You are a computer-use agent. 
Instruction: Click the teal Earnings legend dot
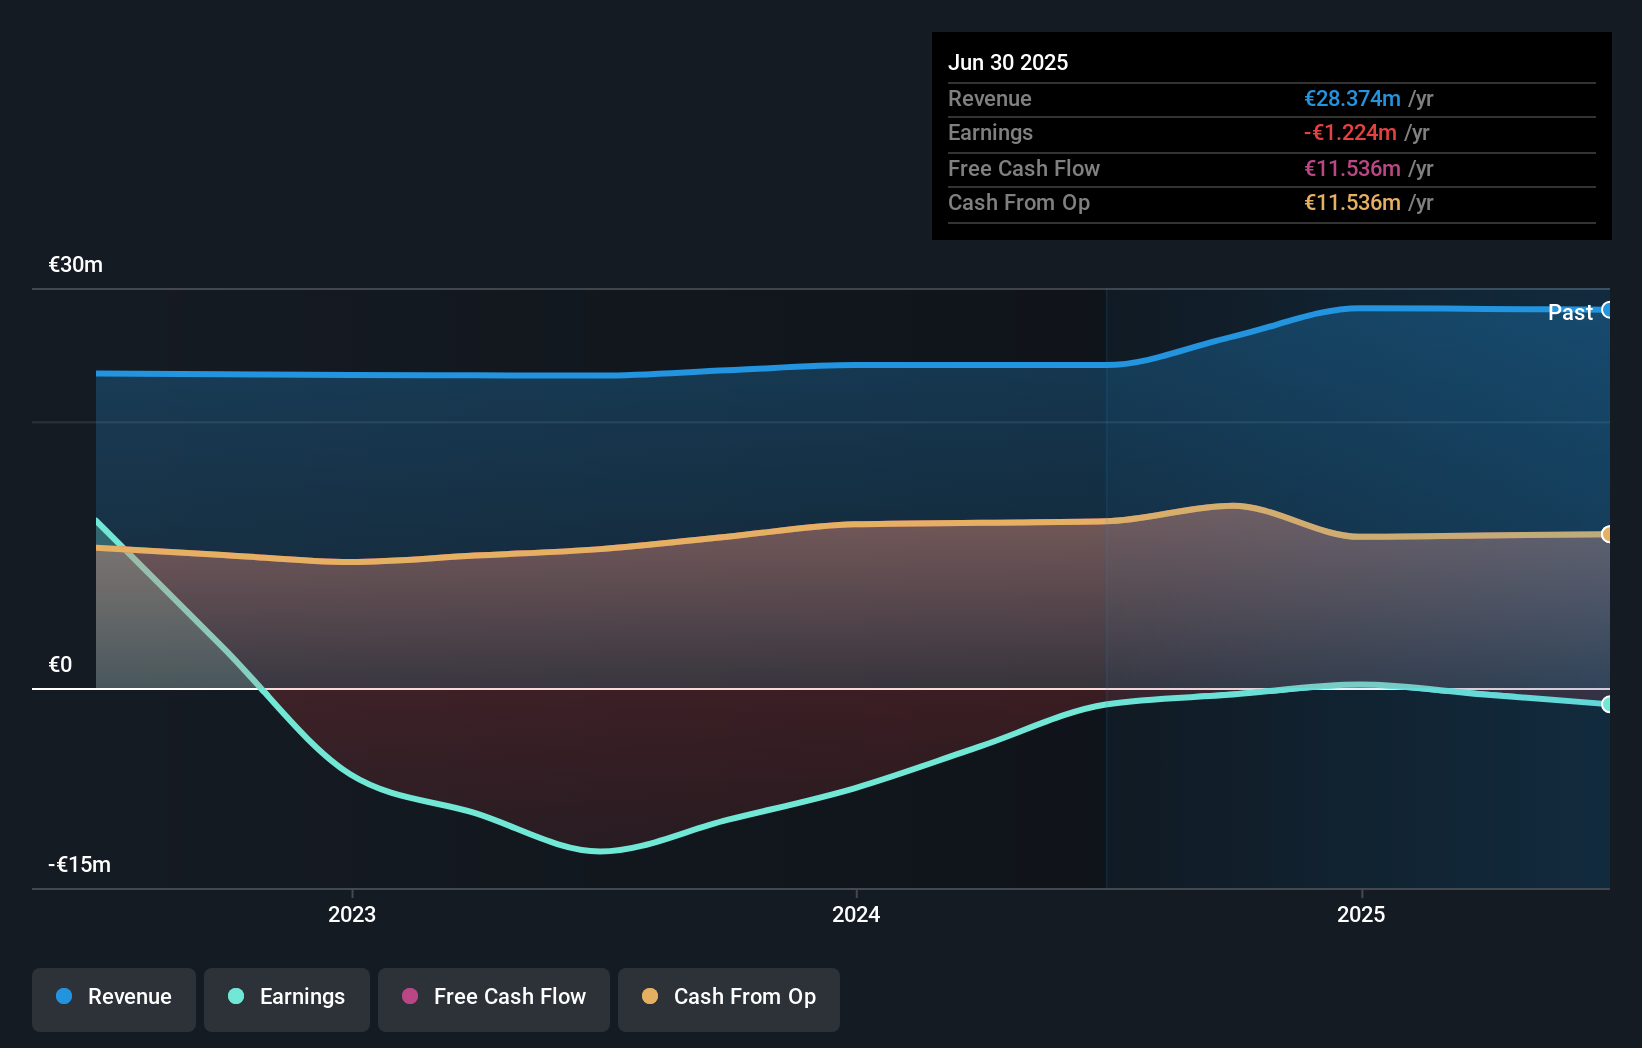coord(236,996)
